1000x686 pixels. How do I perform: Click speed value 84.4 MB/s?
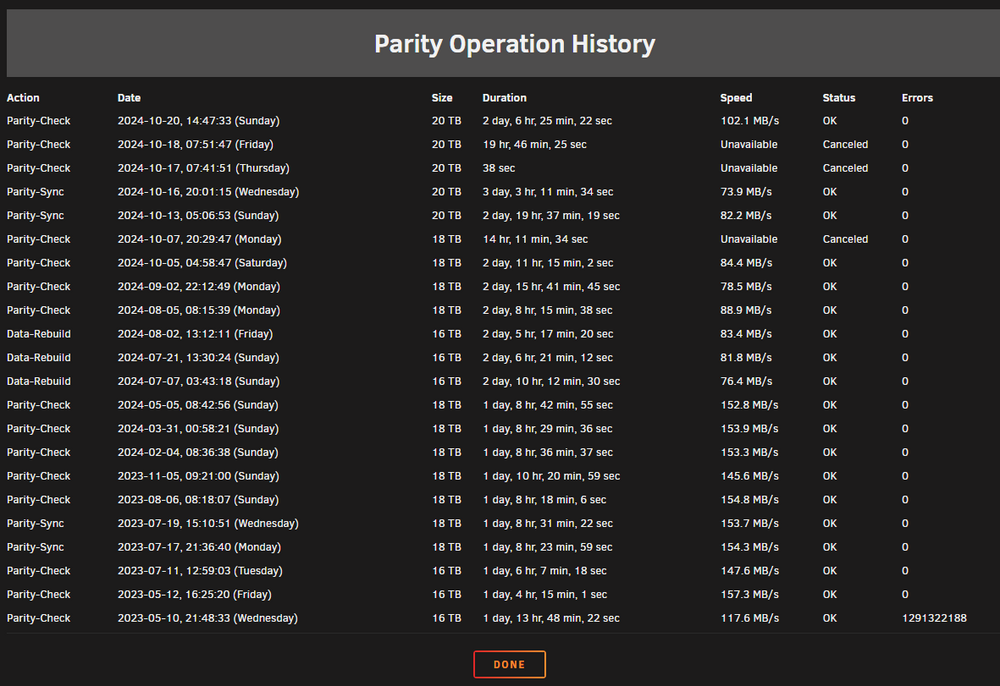[746, 263]
